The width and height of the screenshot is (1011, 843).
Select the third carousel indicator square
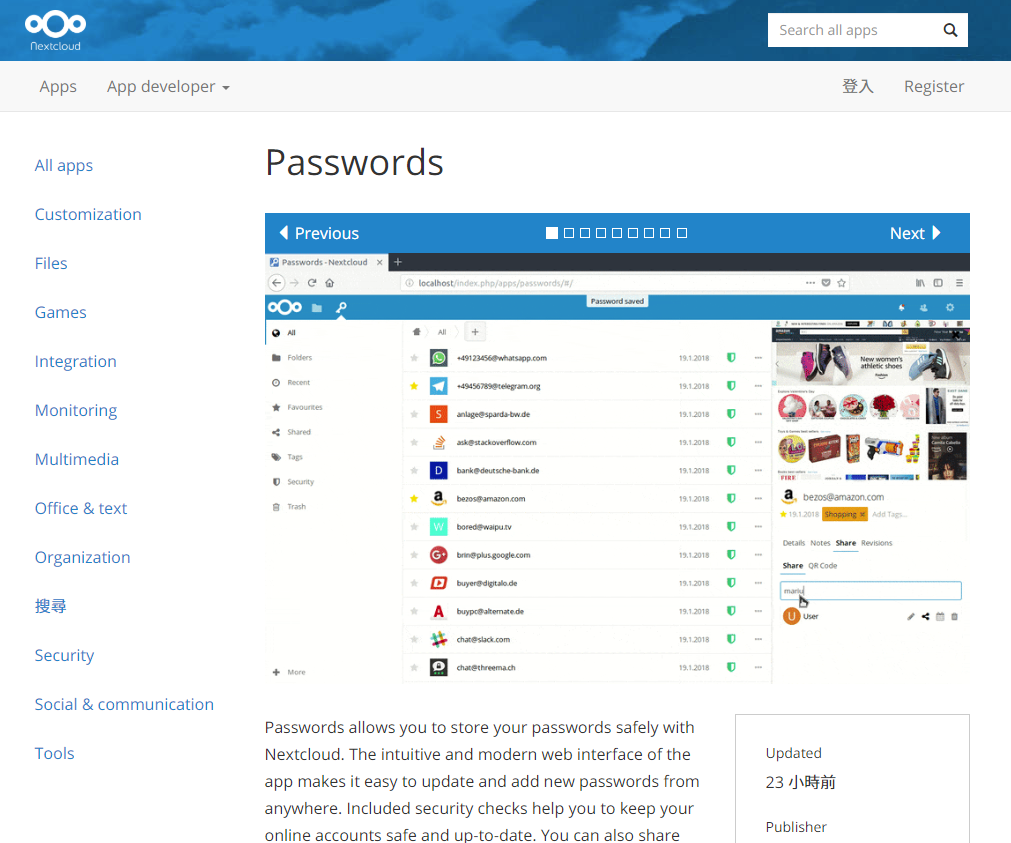pyautogui.click(x=585, y=233)
